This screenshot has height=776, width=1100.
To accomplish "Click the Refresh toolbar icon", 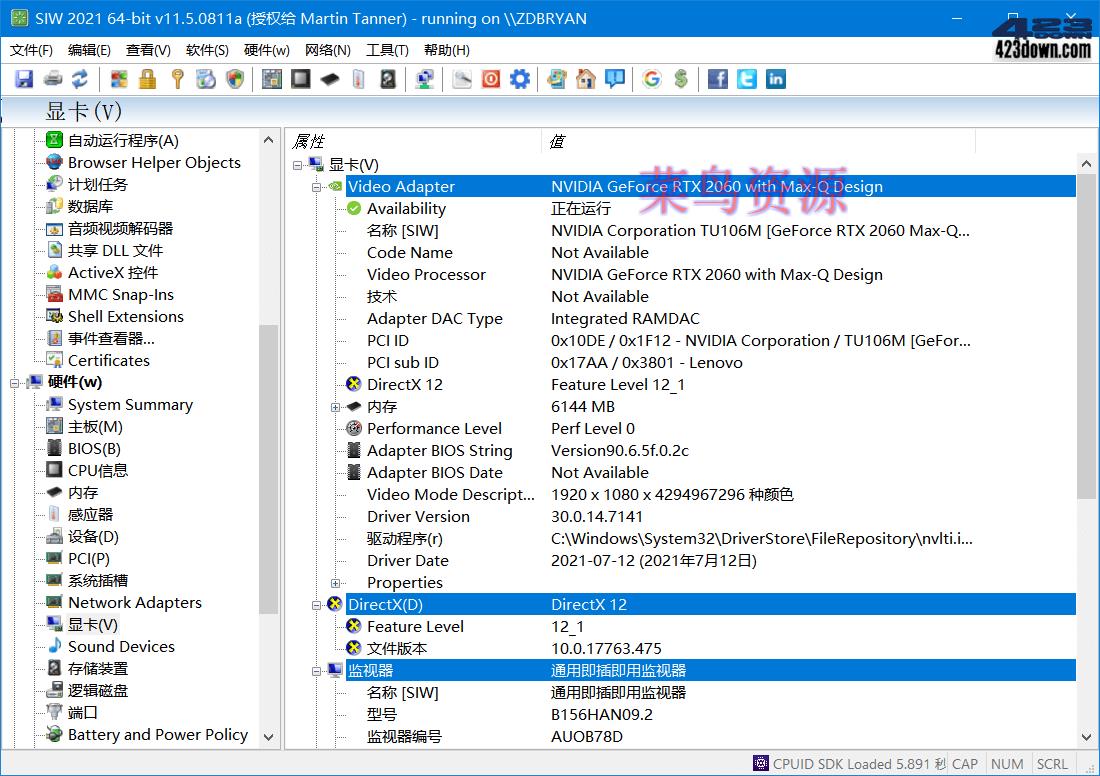I will [78, 78].
